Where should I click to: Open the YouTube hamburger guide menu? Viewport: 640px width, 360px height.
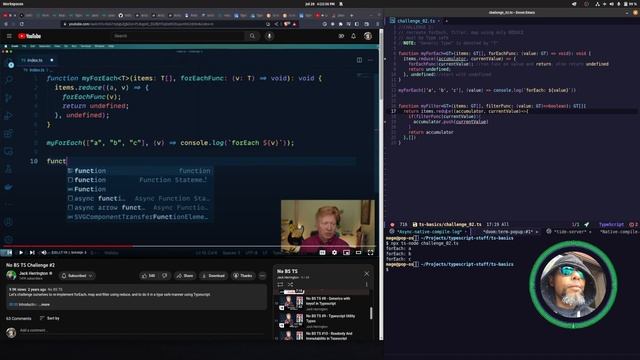[9, 36]
